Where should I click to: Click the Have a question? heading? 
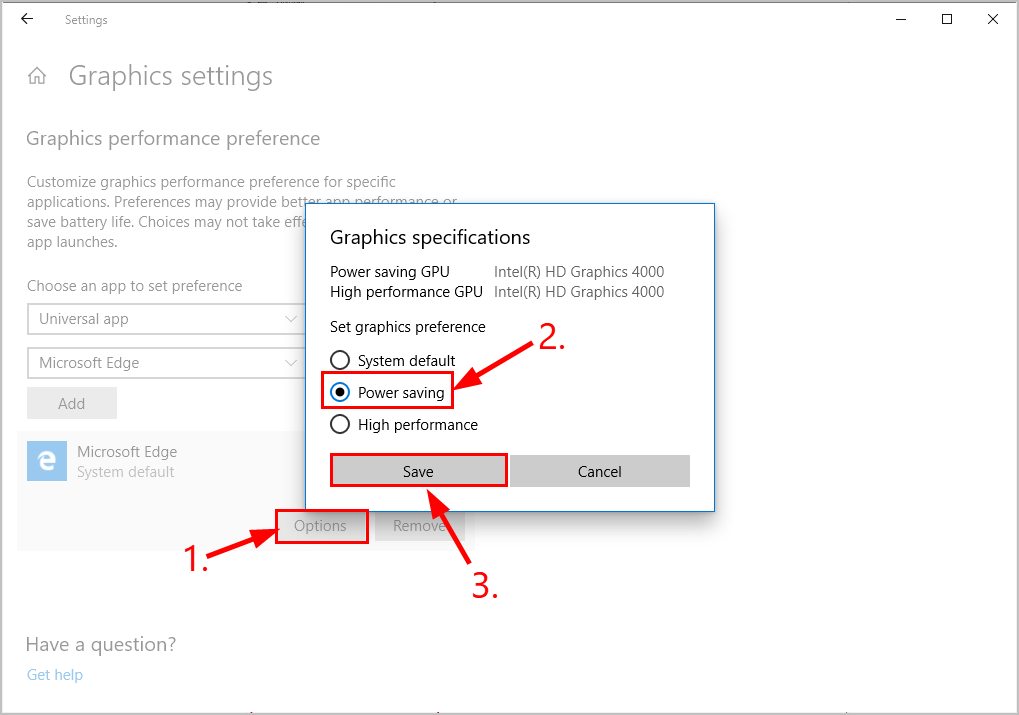[101, 644]
